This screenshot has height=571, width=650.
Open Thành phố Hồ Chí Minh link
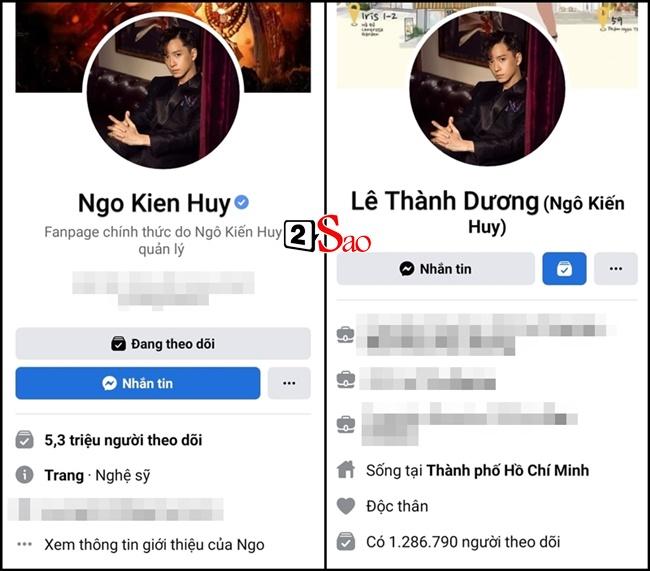507,470
